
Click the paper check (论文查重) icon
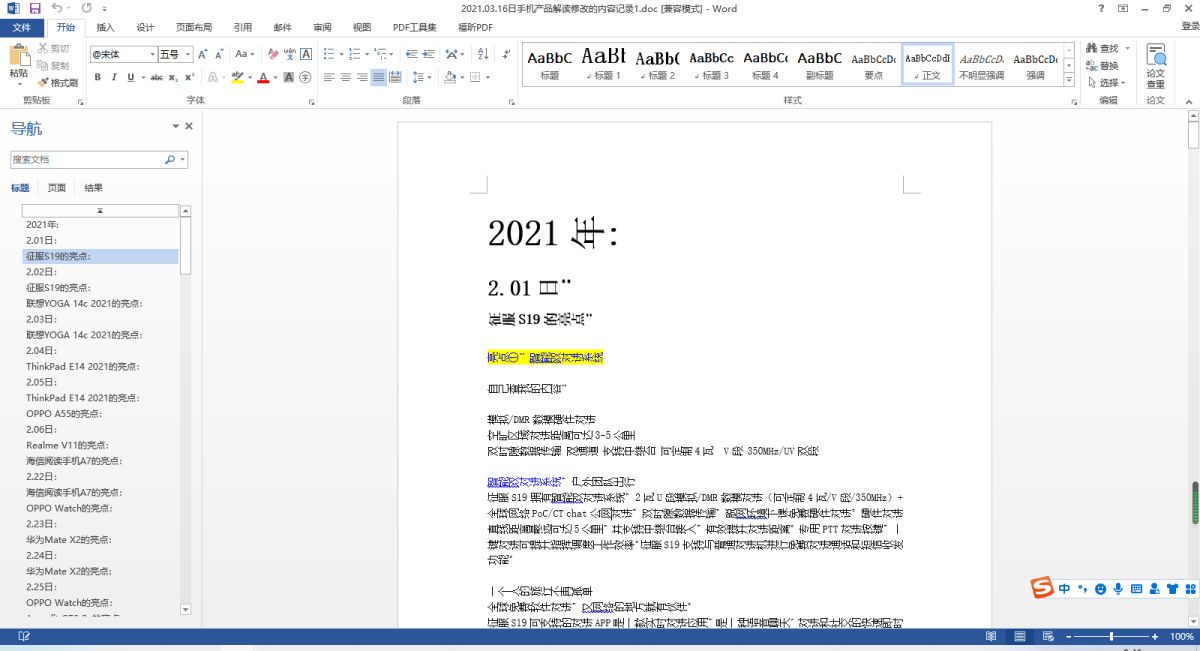point(1156,65)
